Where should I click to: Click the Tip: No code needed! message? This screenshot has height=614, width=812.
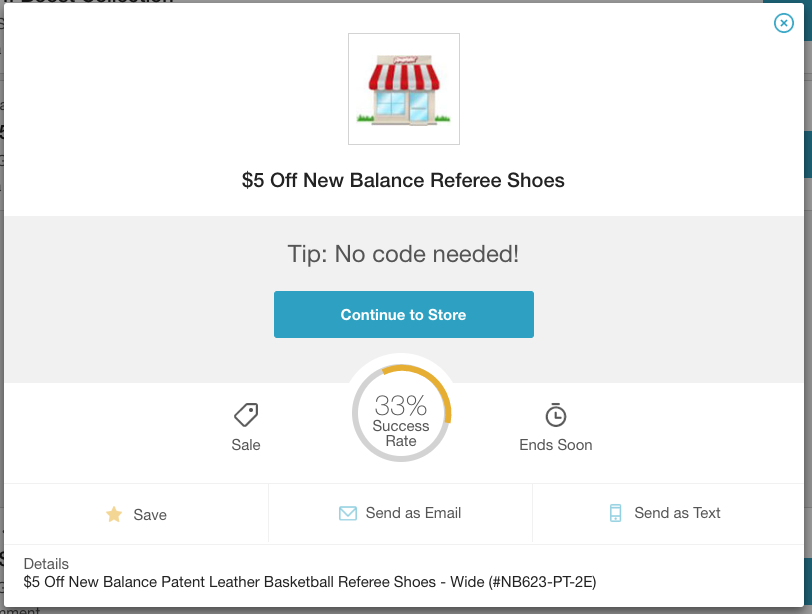(x=403, y=254)
